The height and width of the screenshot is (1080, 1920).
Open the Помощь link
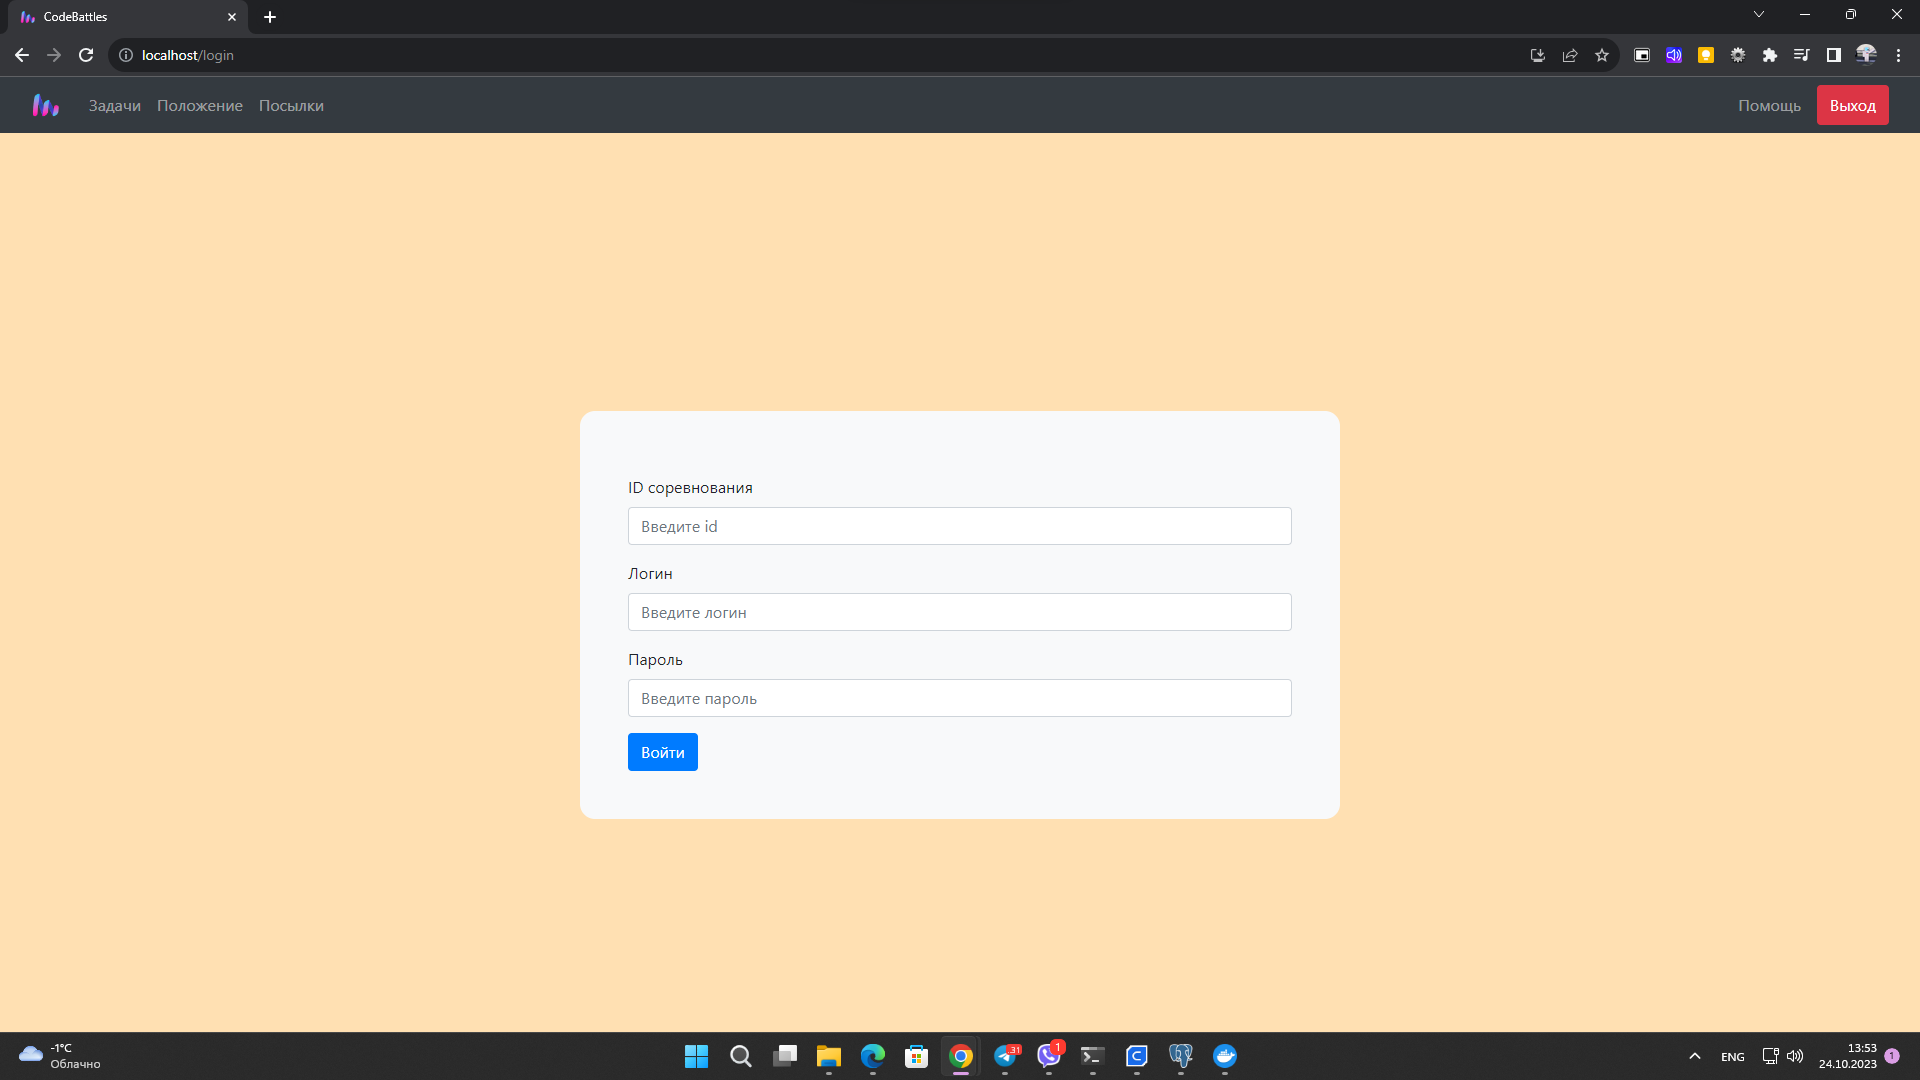pyautogui.click(x=1769, y=106)
